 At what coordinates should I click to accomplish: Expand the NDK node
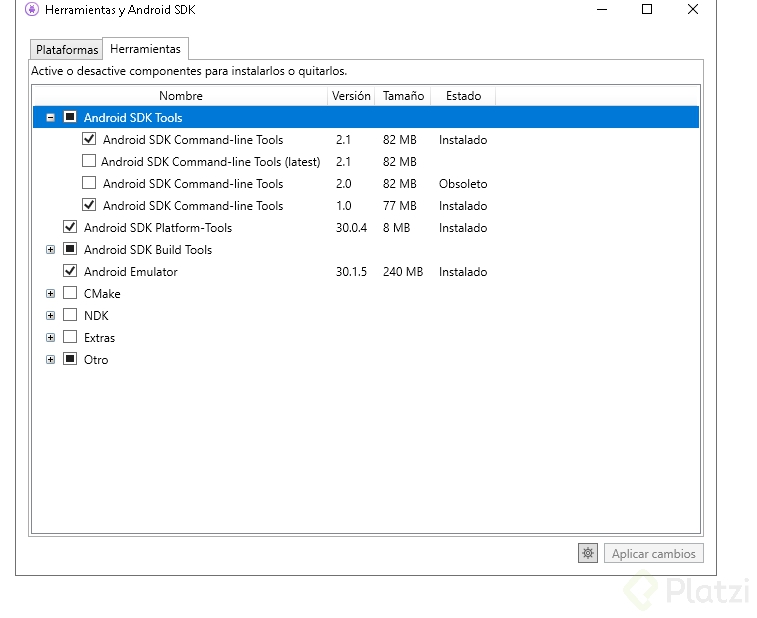[x=50, y=316]
